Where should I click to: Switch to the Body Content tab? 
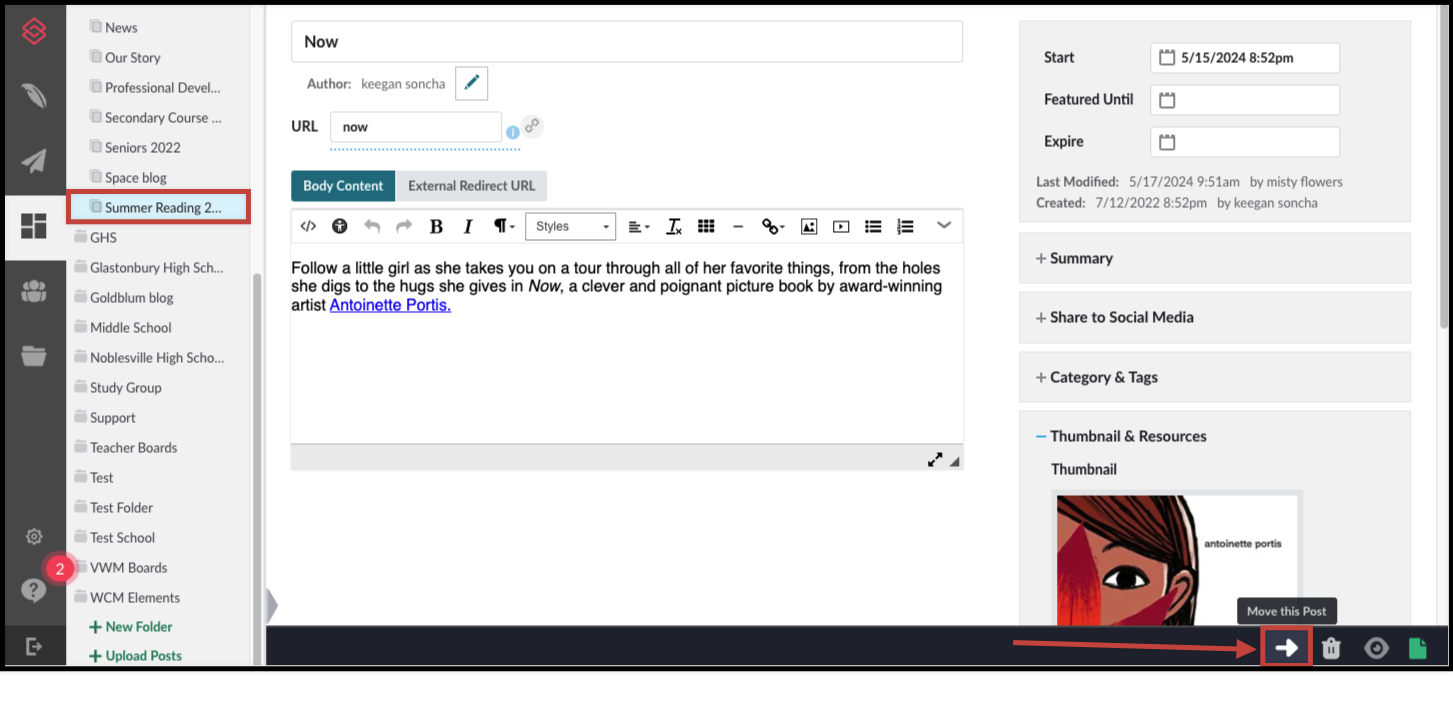point(343,186)
